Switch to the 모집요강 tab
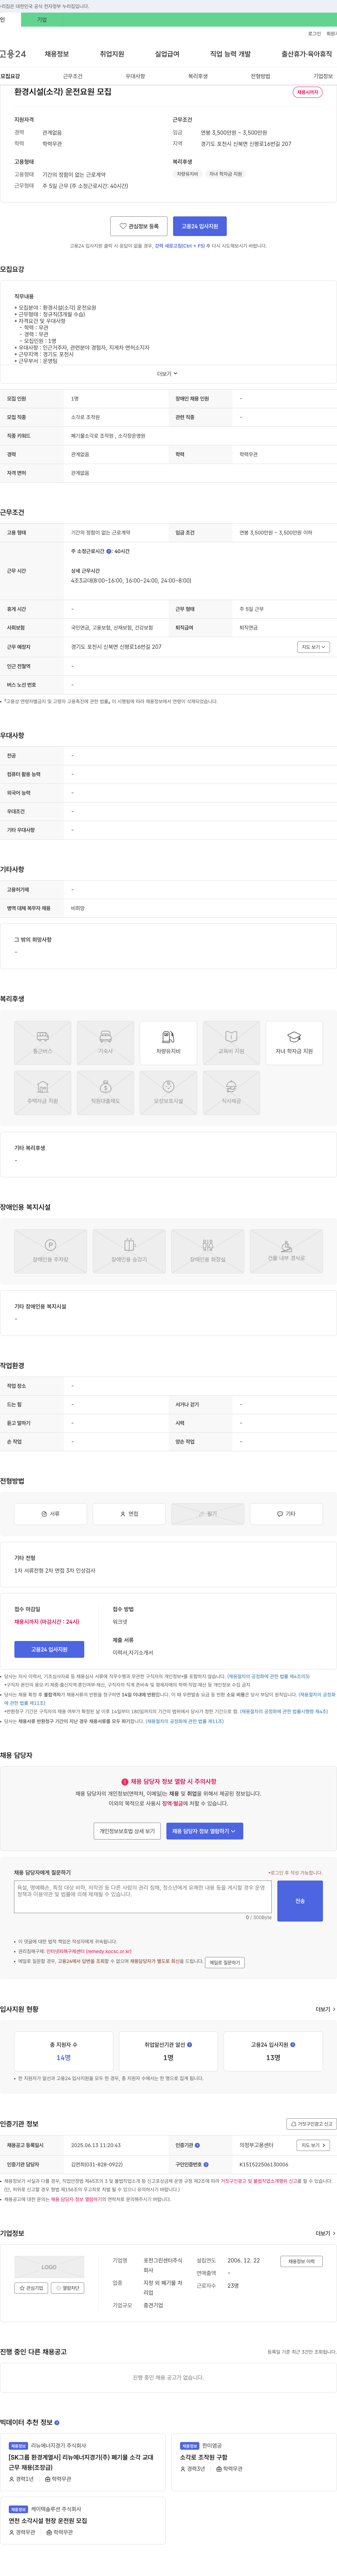The height and width of the screenshot is (2576, 337). [10, 76]
